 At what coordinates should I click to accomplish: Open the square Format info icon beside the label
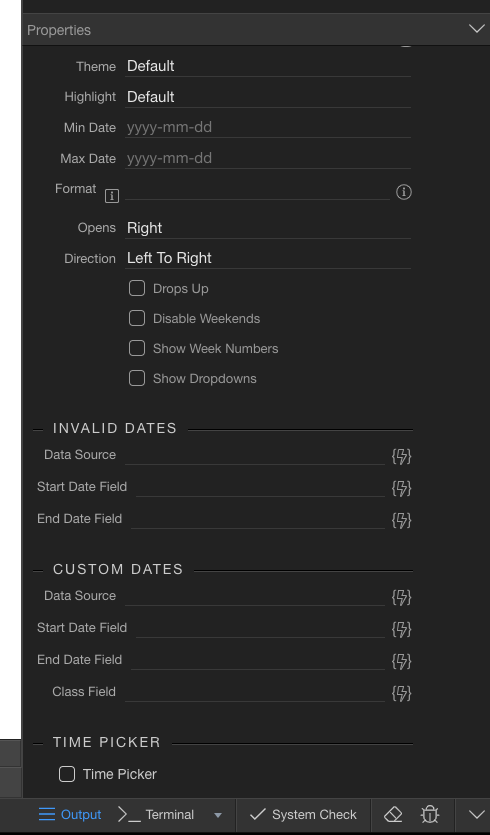tap(112, 196)
